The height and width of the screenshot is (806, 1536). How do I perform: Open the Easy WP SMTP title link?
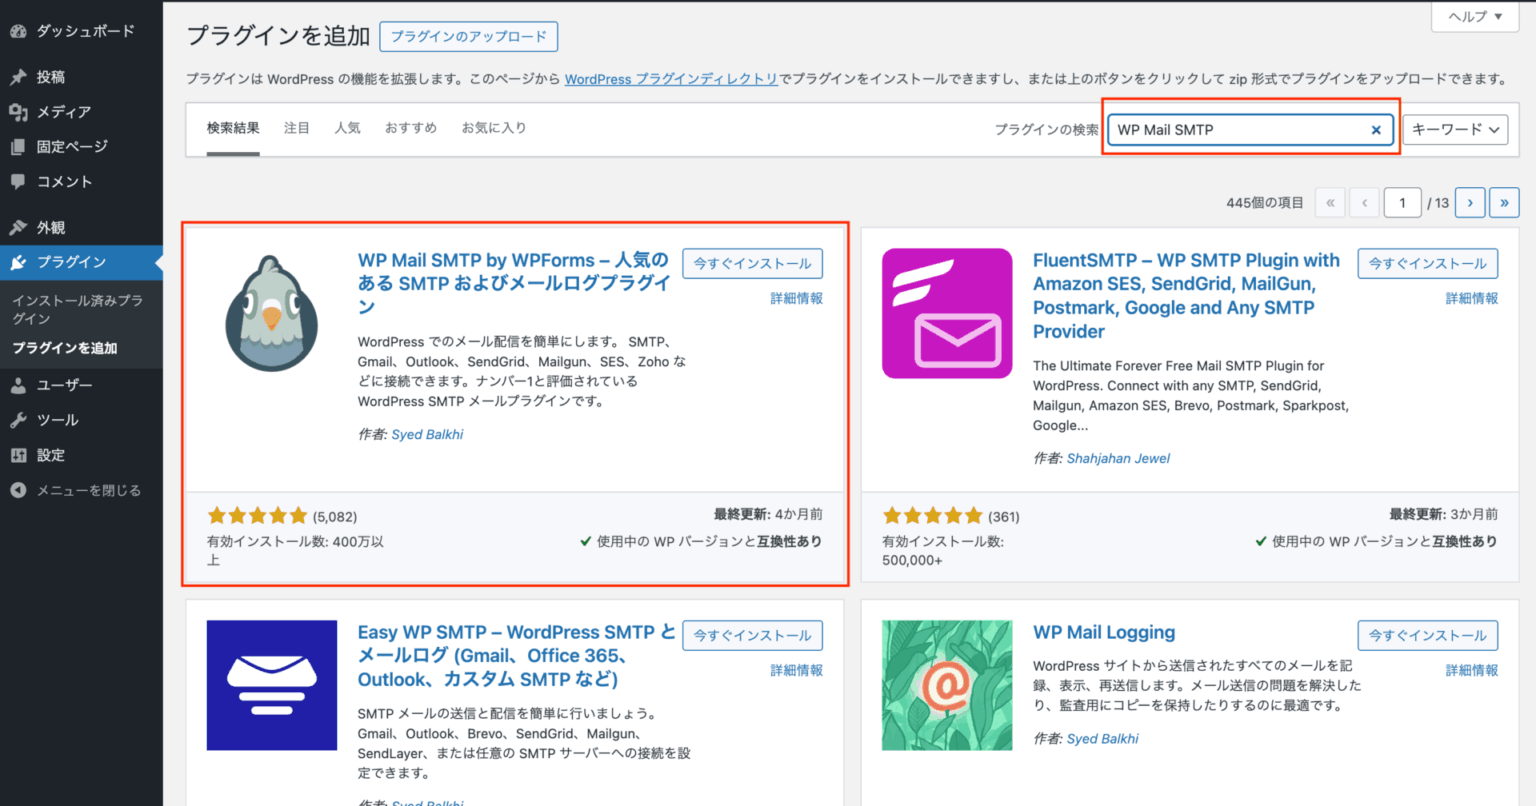[516, 656]
